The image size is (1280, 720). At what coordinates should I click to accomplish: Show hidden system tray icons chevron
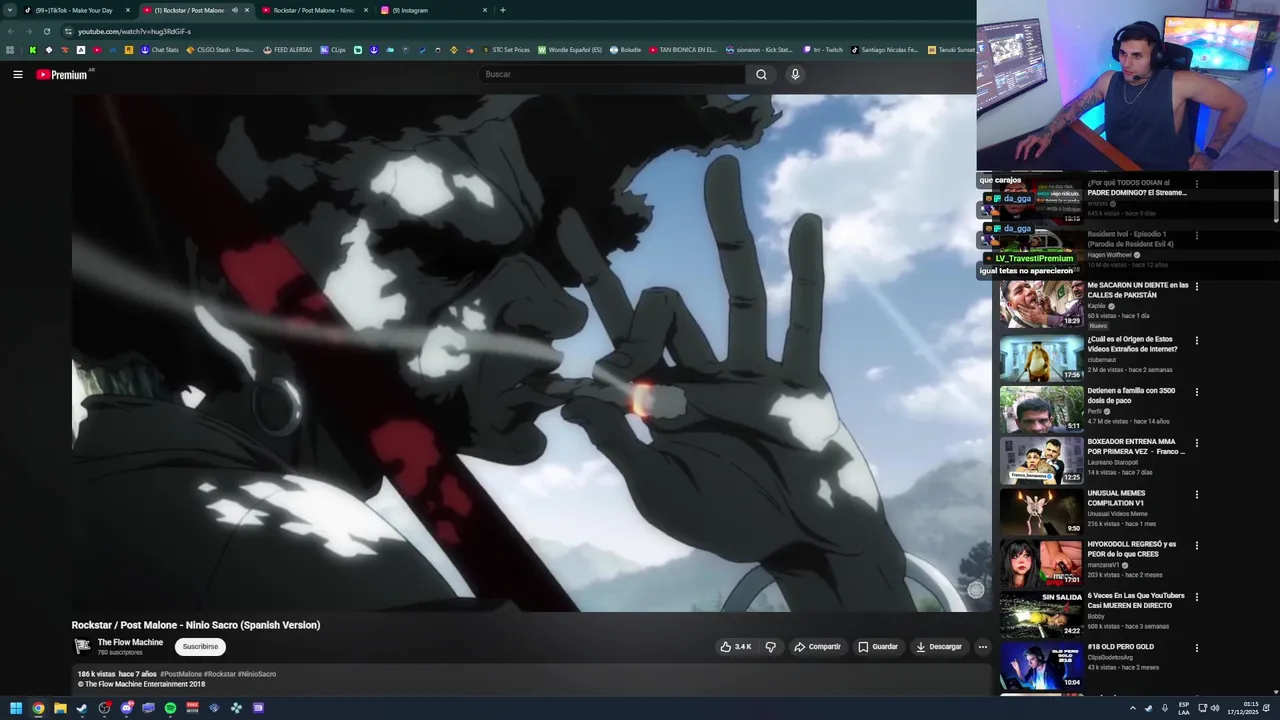click(1132, 708)
